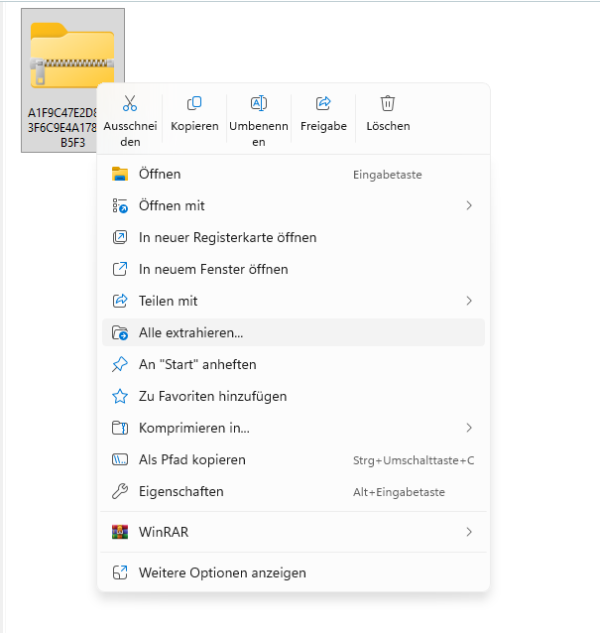Click the Strg+Umschalttaste+C shortcut text

tap(413, 460)
